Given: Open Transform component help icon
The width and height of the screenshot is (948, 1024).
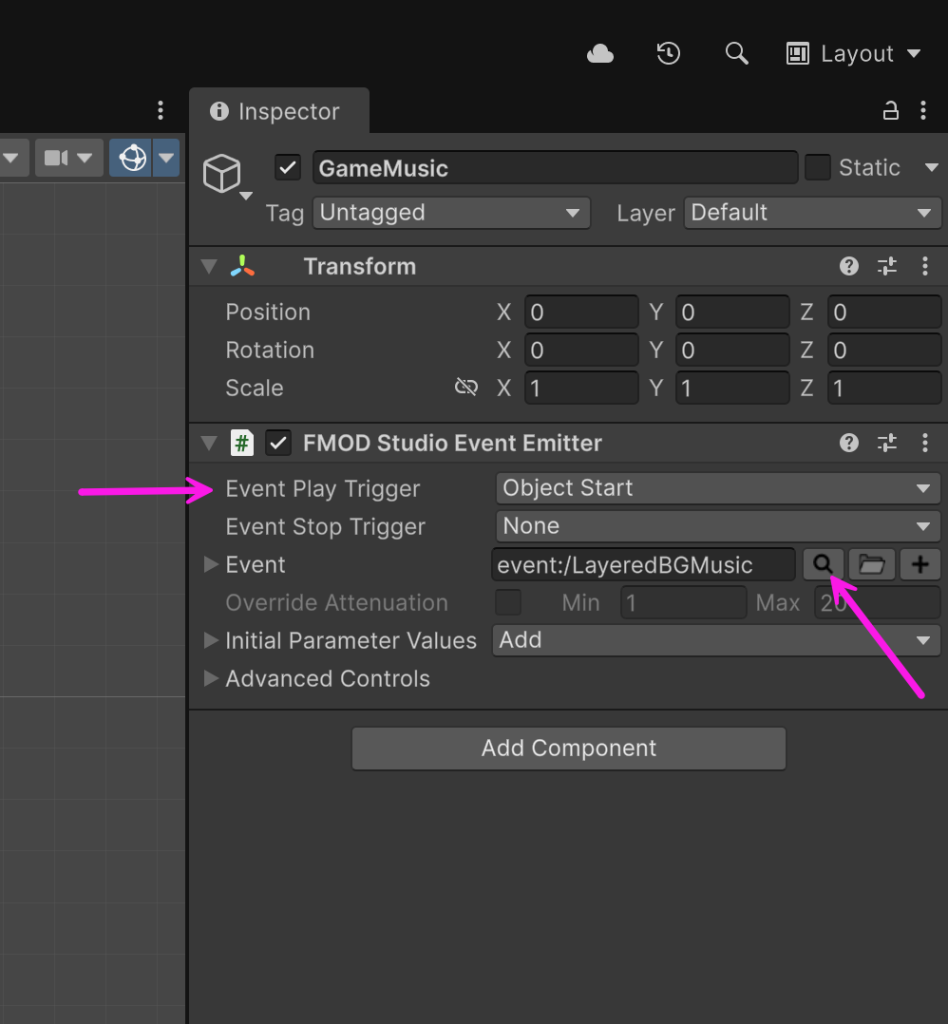Looking at the screenshot, I should pyautogui.click(x=849, y=266).
